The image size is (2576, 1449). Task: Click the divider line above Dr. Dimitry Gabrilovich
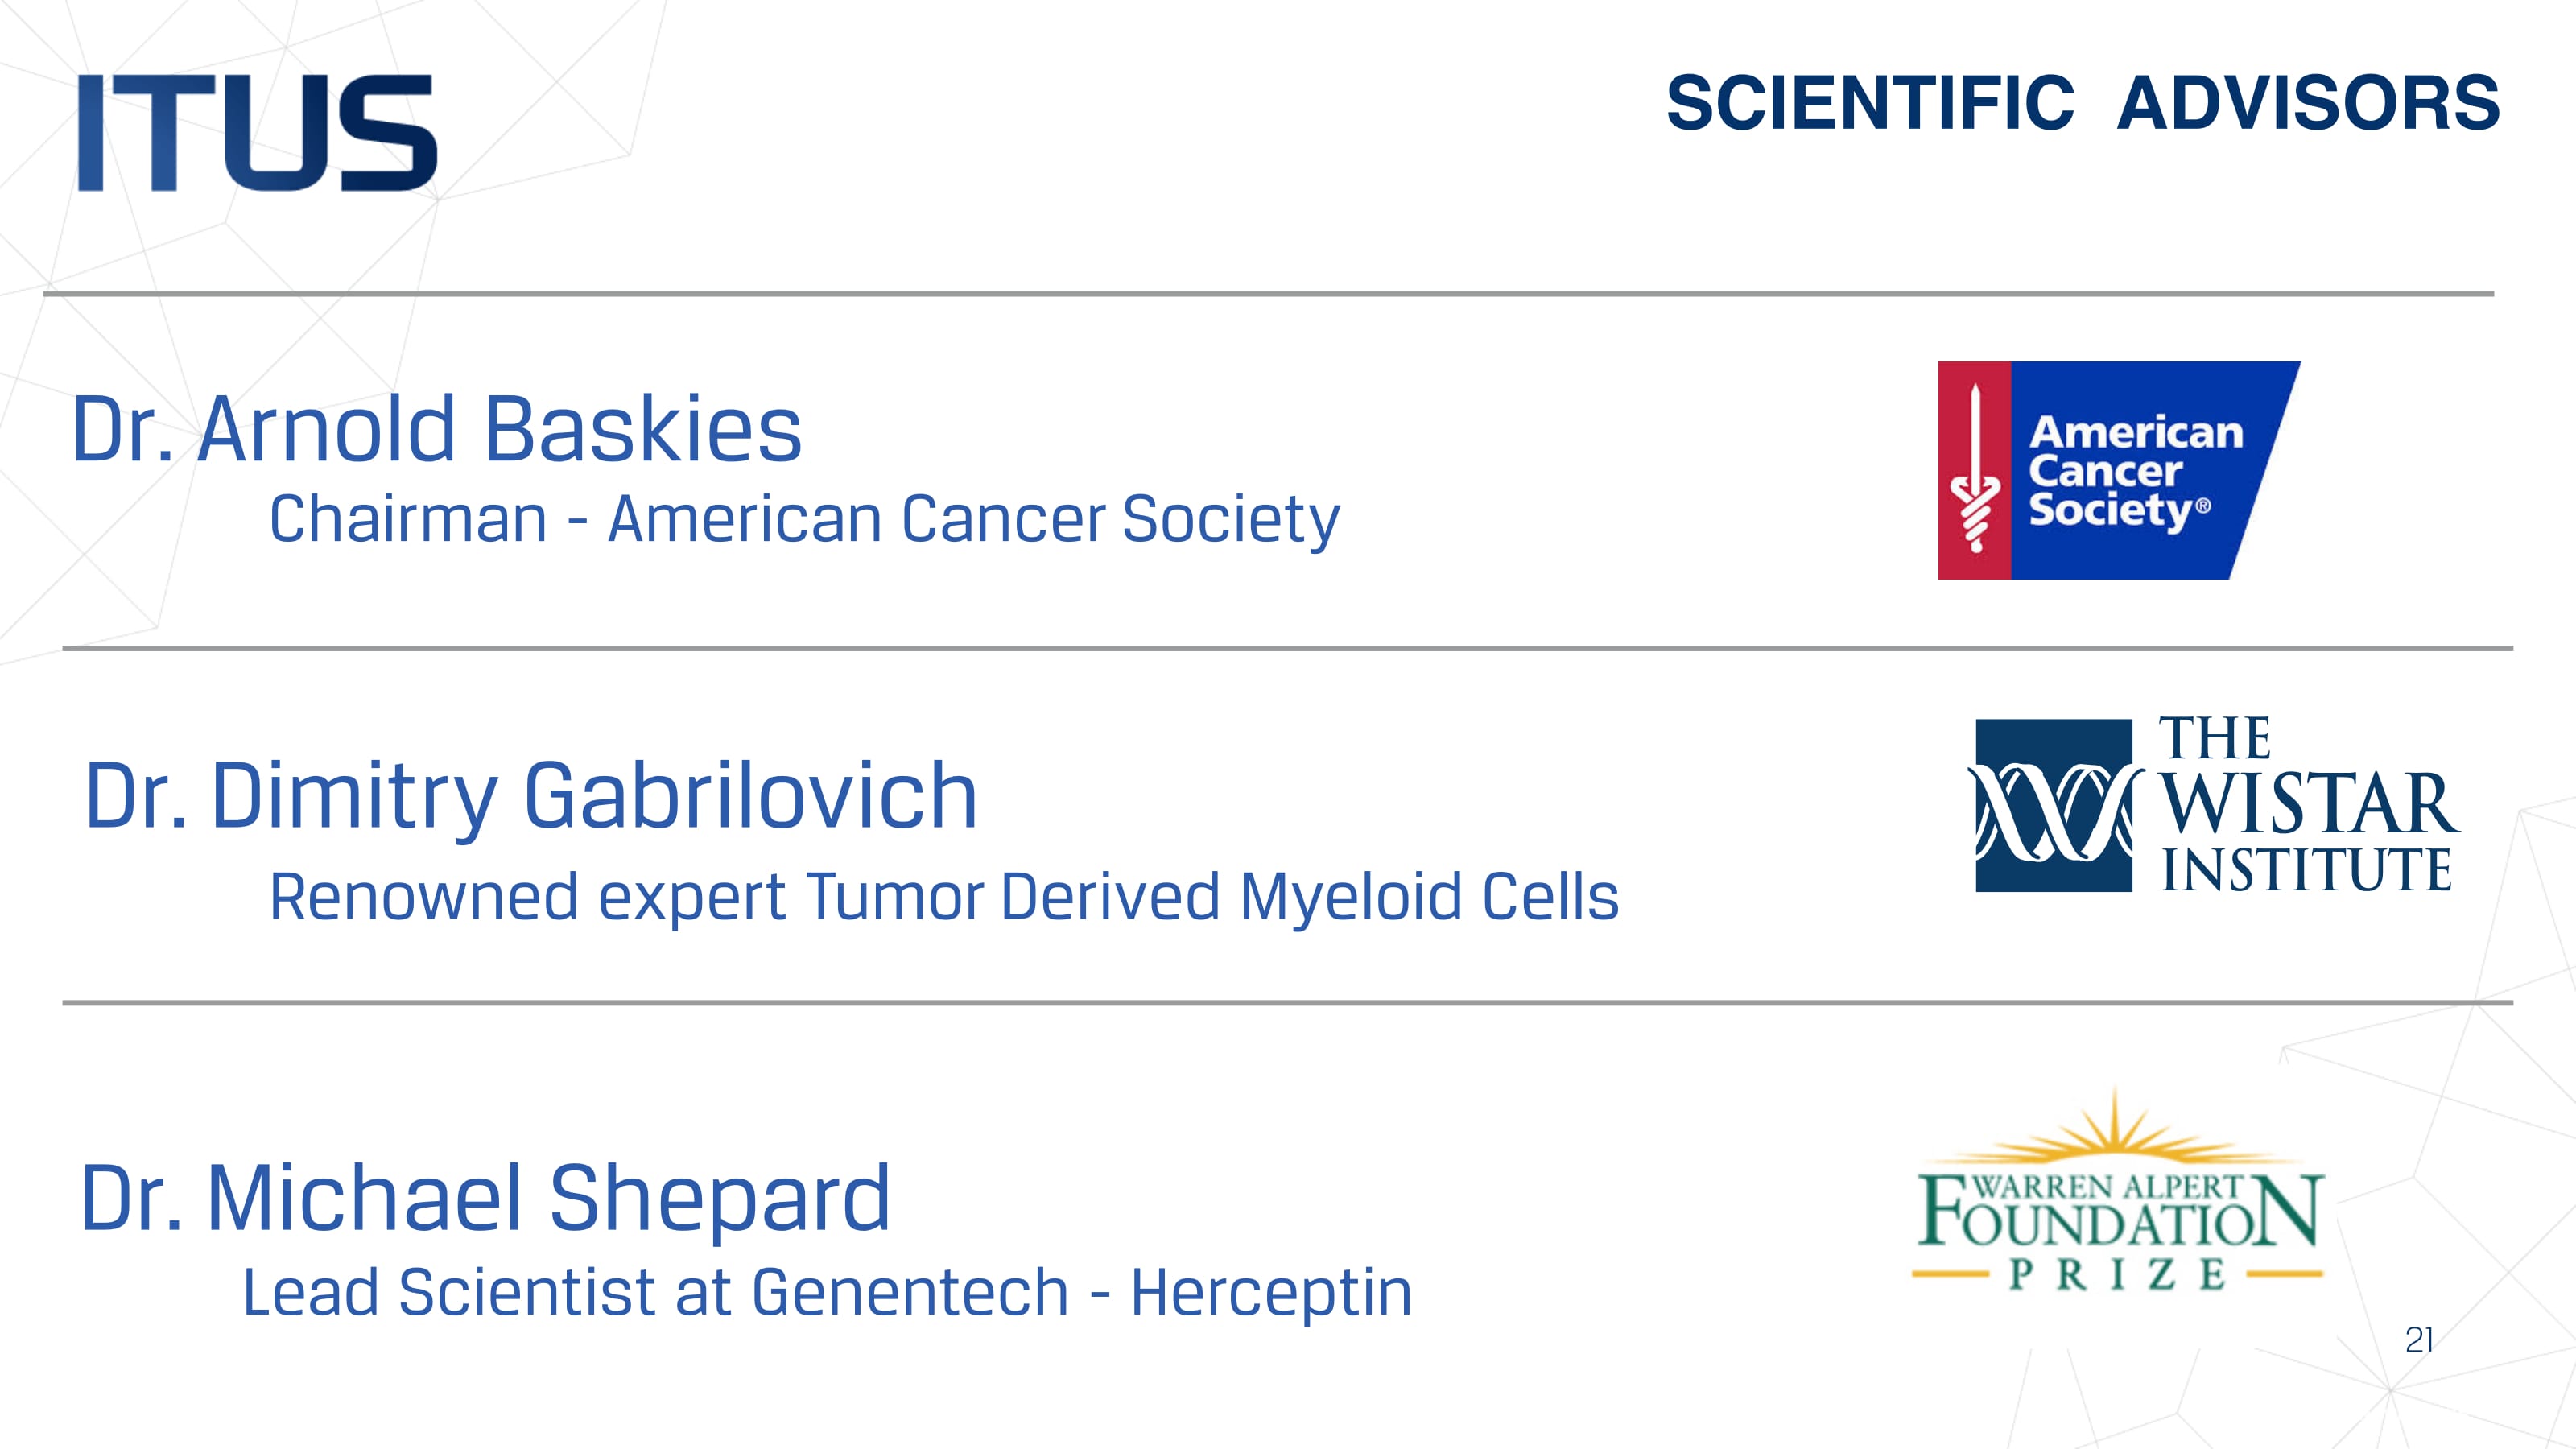click(1286, 648)
